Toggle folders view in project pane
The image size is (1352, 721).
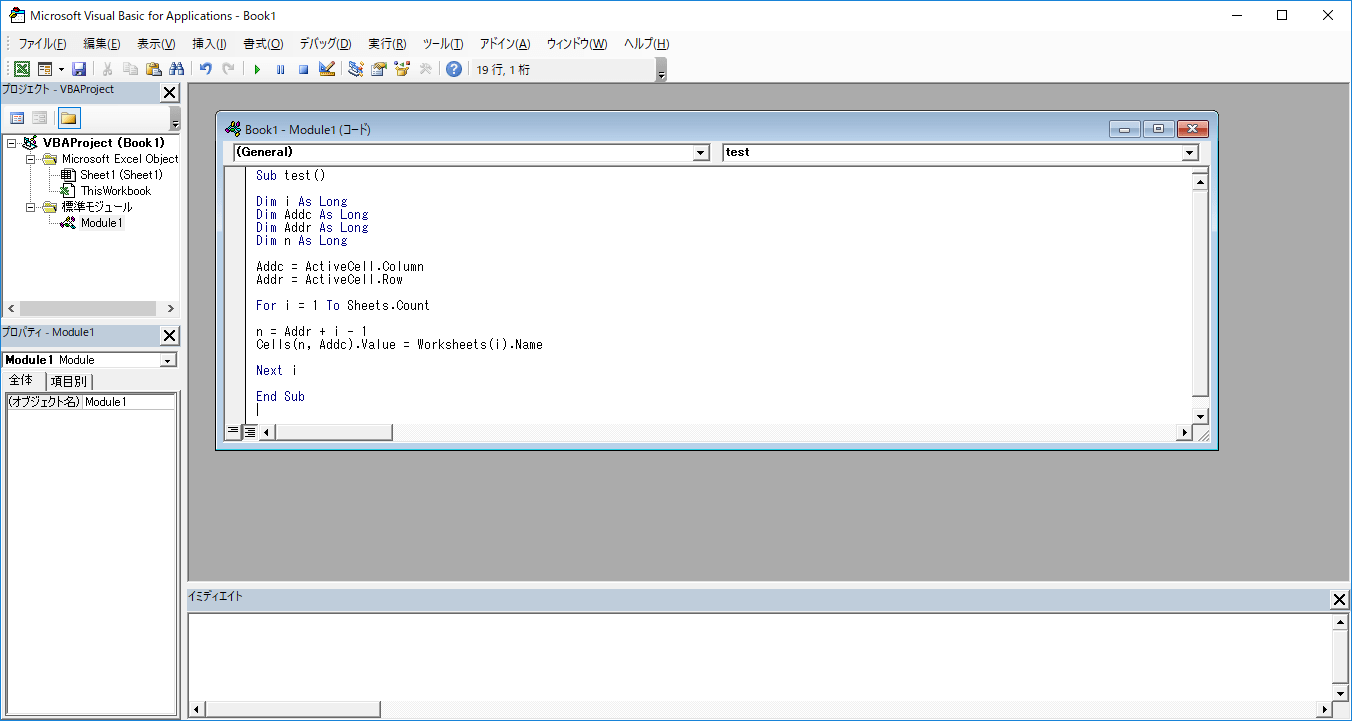tap(68, 118)
